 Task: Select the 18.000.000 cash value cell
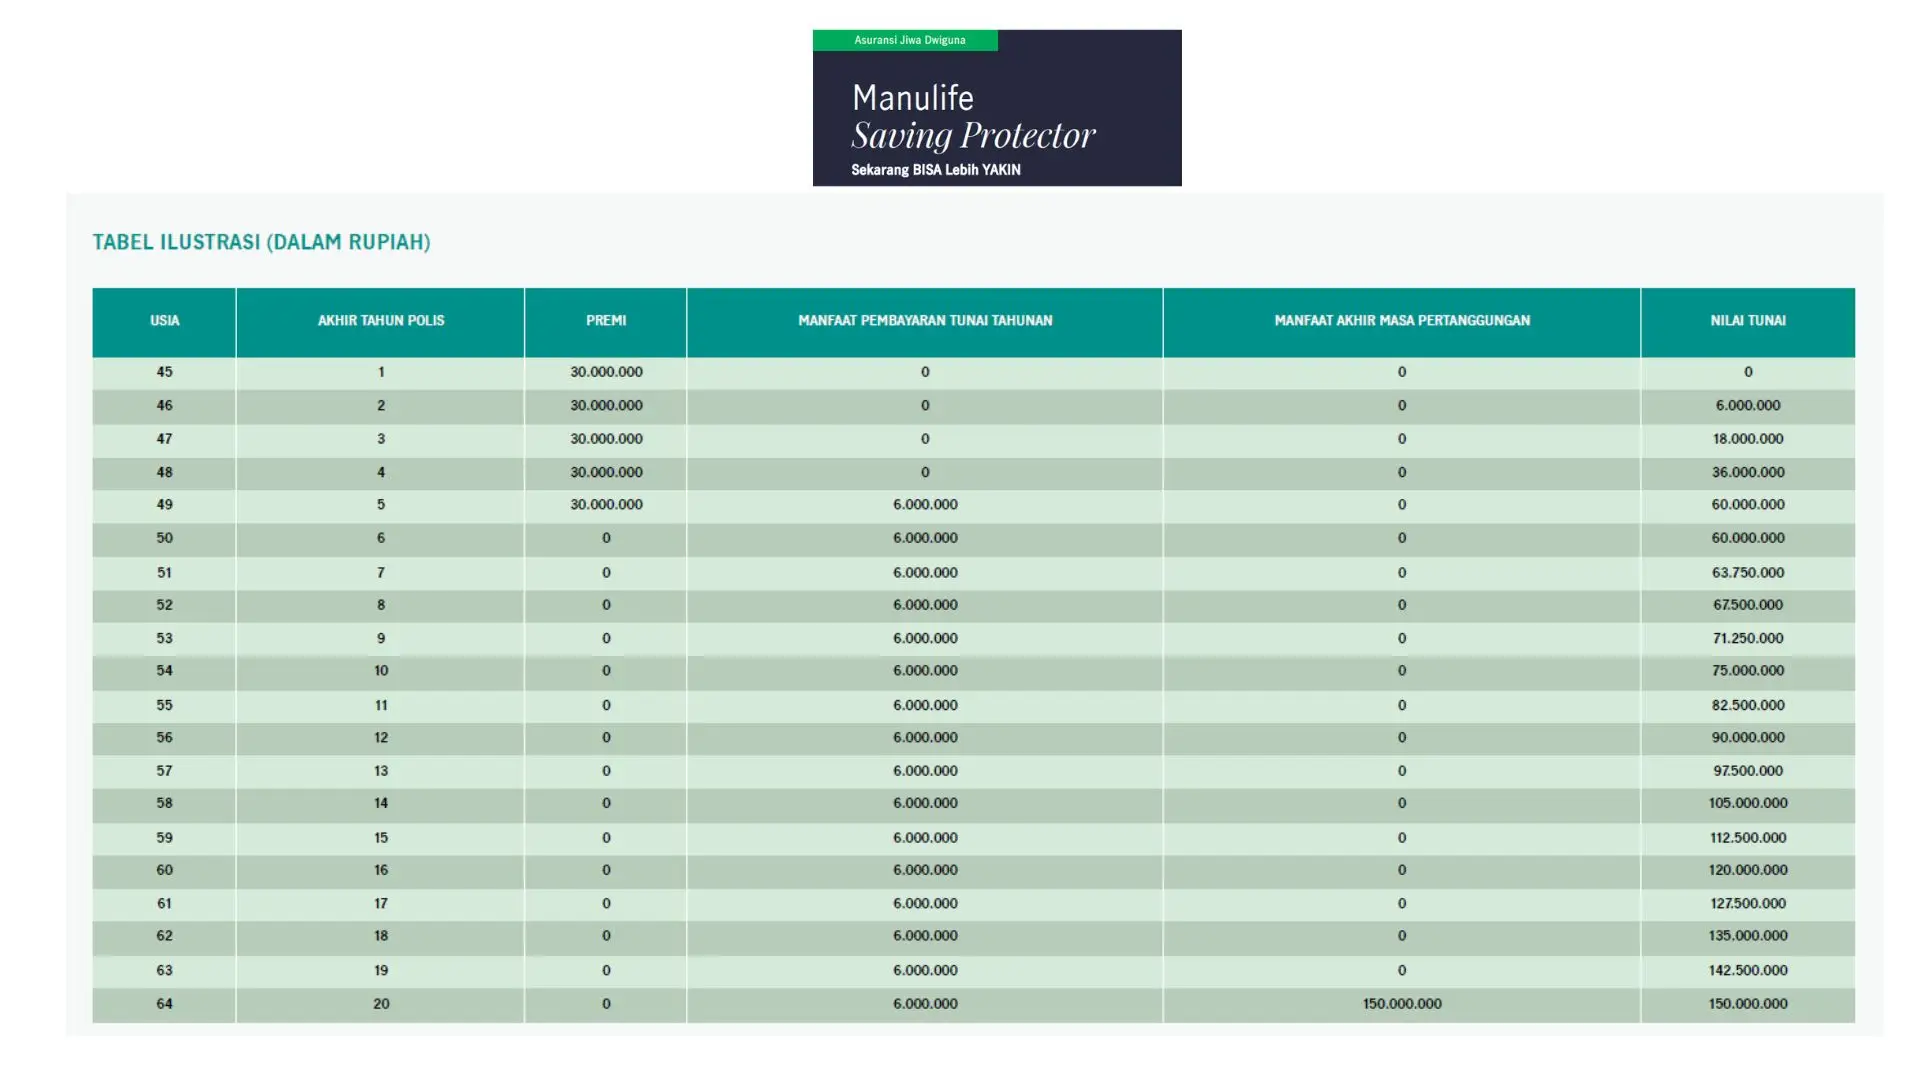(1747, 439)
